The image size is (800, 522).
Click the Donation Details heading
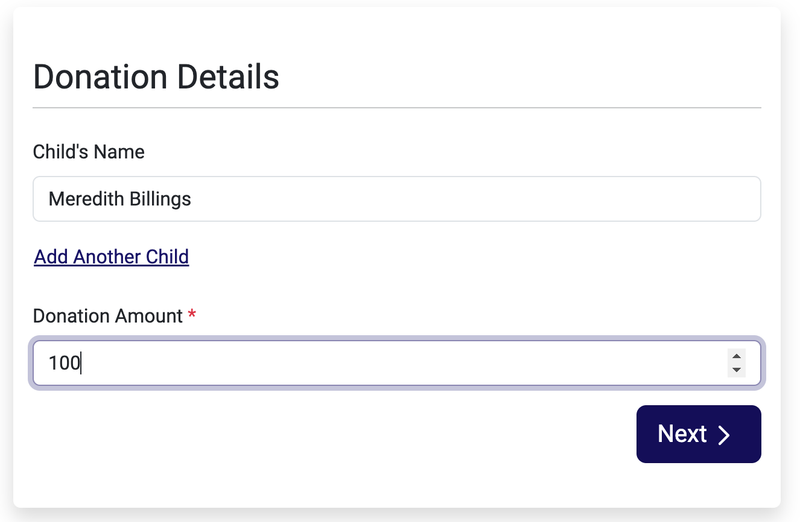coord(156,77)
